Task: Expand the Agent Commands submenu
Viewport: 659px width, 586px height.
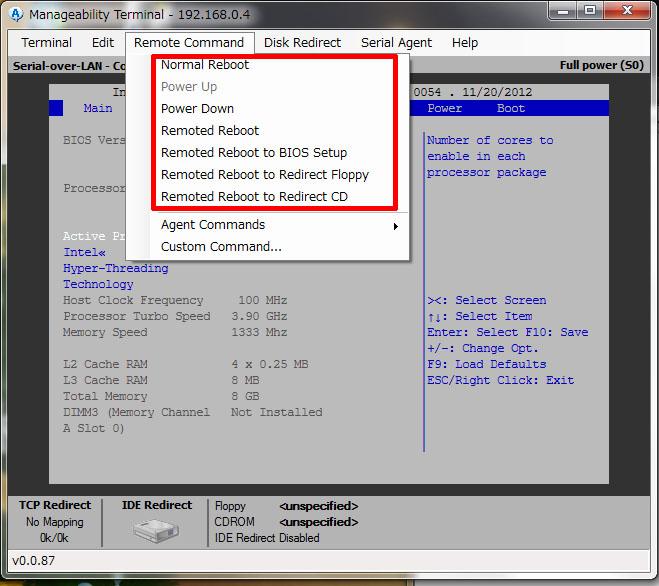Action: pos(279,225)
